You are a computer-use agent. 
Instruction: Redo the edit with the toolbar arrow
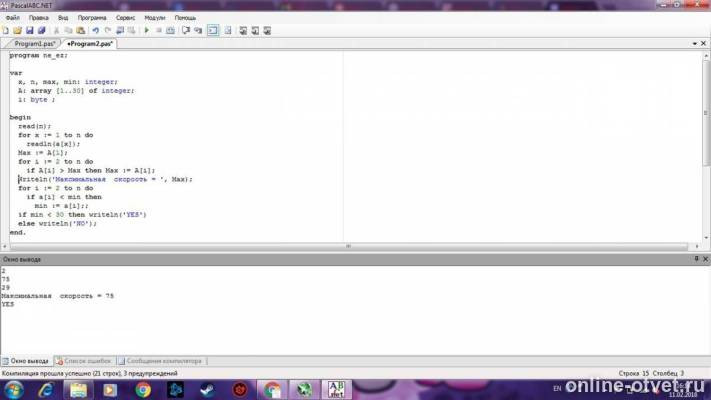click(x=107, y=30)
